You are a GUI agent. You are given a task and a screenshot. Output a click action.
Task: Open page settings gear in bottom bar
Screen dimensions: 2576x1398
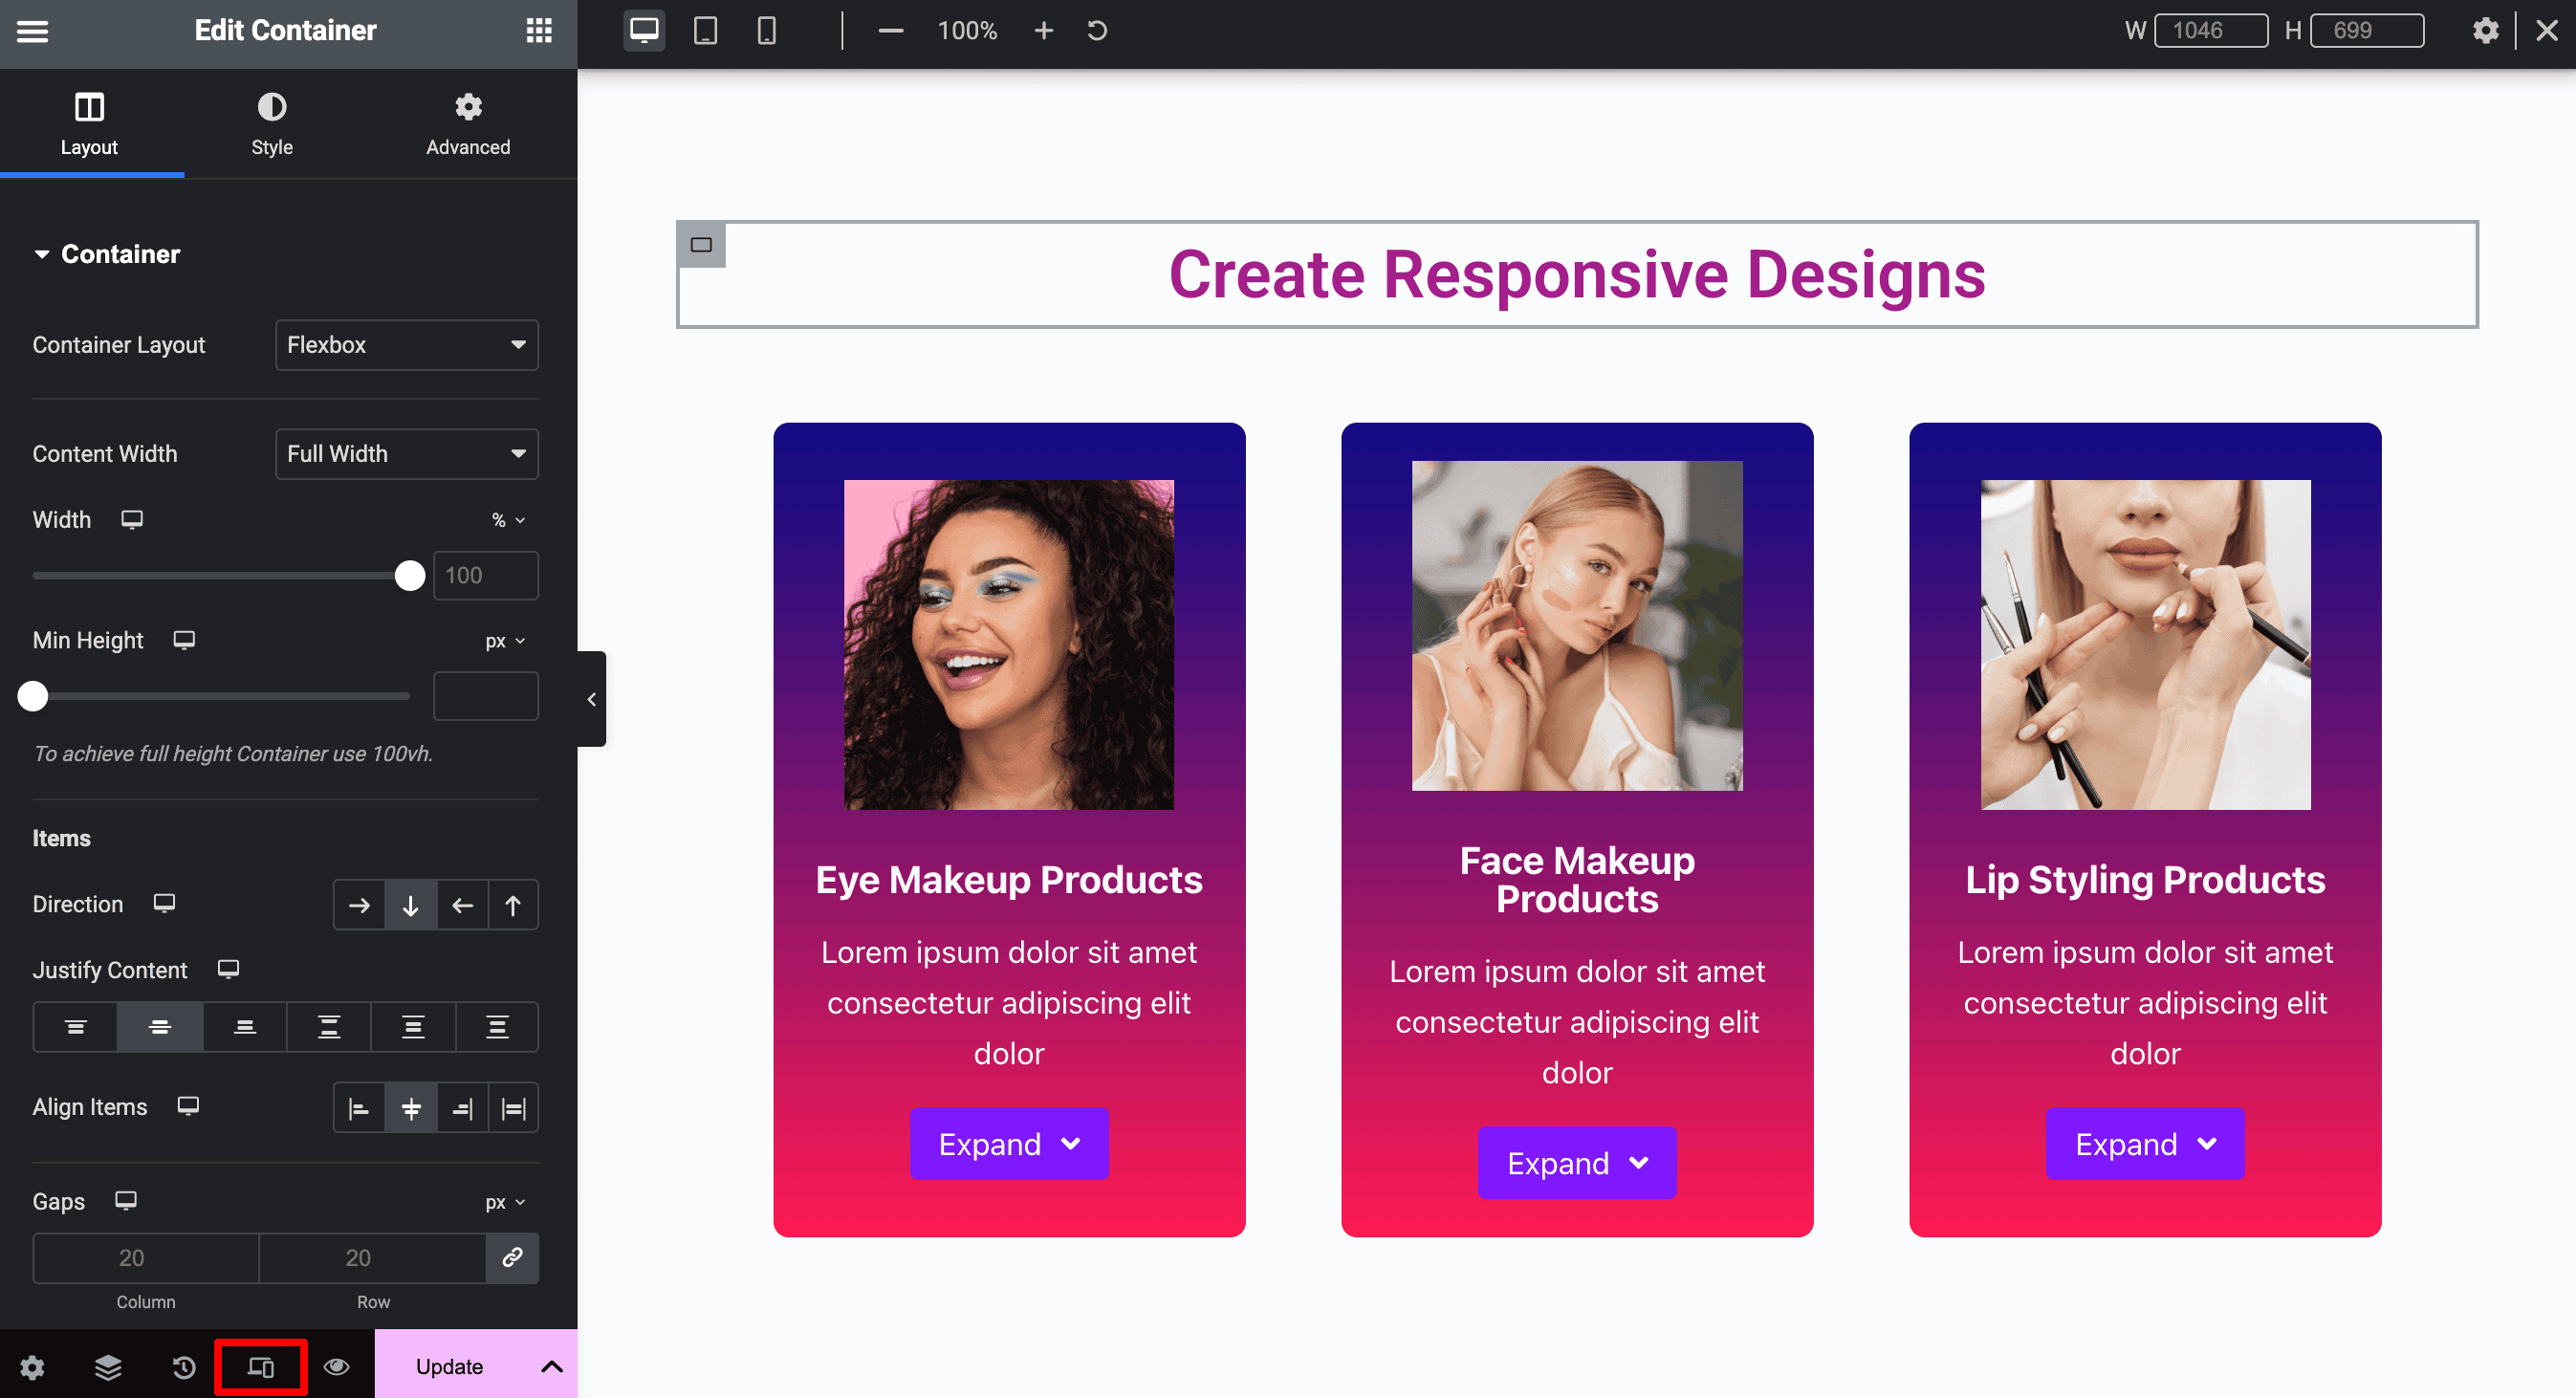[32, 1366]
